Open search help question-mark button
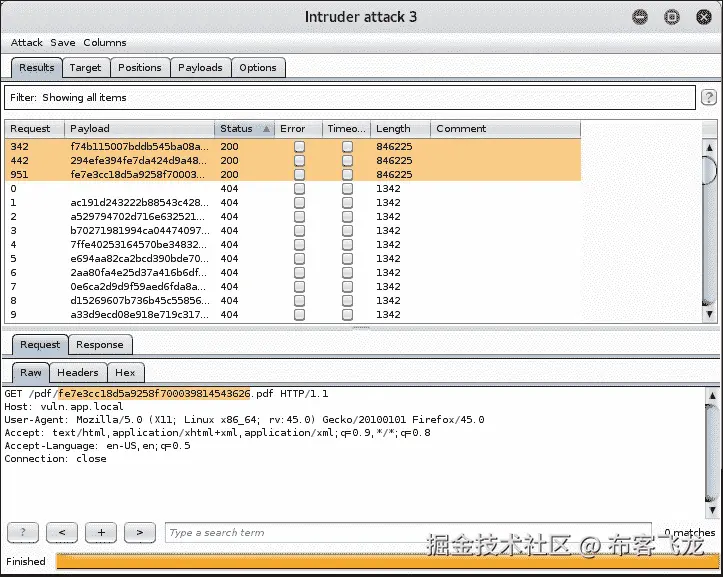Viewport: 723px width, 577px height. 23,533
